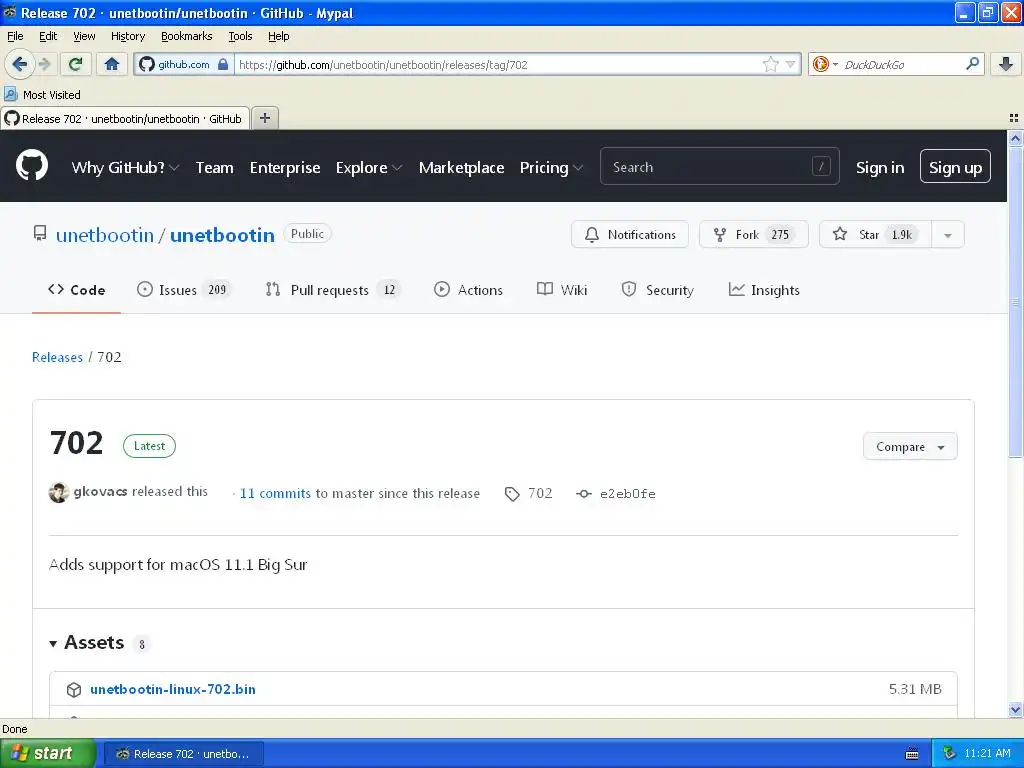Screen dimensions: 1024x768
Task: Open the Star lists dropdown arrow
Action: [x=948, y=235]
